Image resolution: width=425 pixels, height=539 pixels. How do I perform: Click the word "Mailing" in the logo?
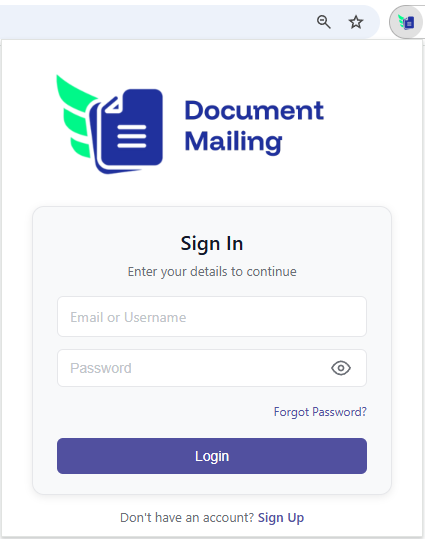pos(233,142)
